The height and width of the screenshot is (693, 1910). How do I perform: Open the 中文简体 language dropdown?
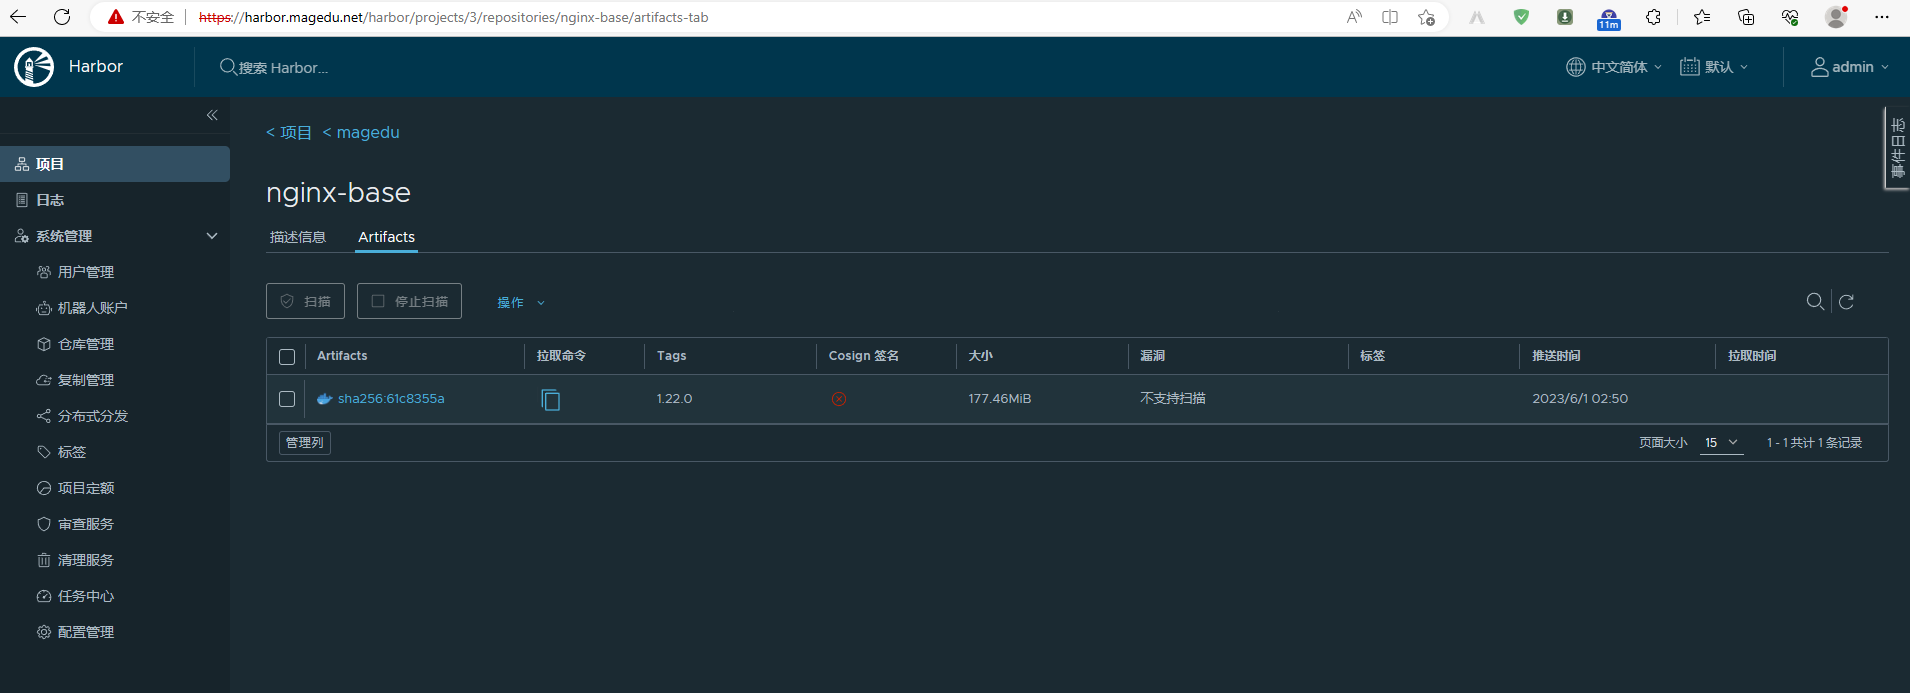[x=1614, y=67]
